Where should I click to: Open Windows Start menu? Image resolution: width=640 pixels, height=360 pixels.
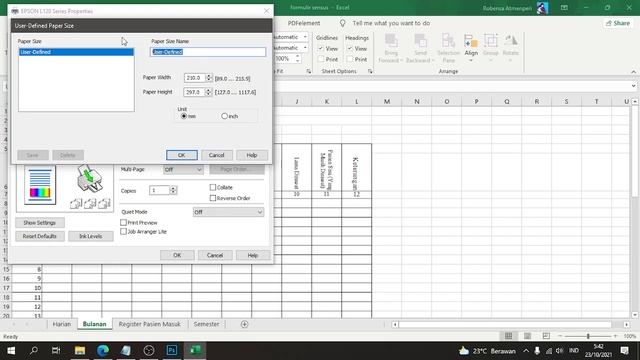tap(11, 351)
